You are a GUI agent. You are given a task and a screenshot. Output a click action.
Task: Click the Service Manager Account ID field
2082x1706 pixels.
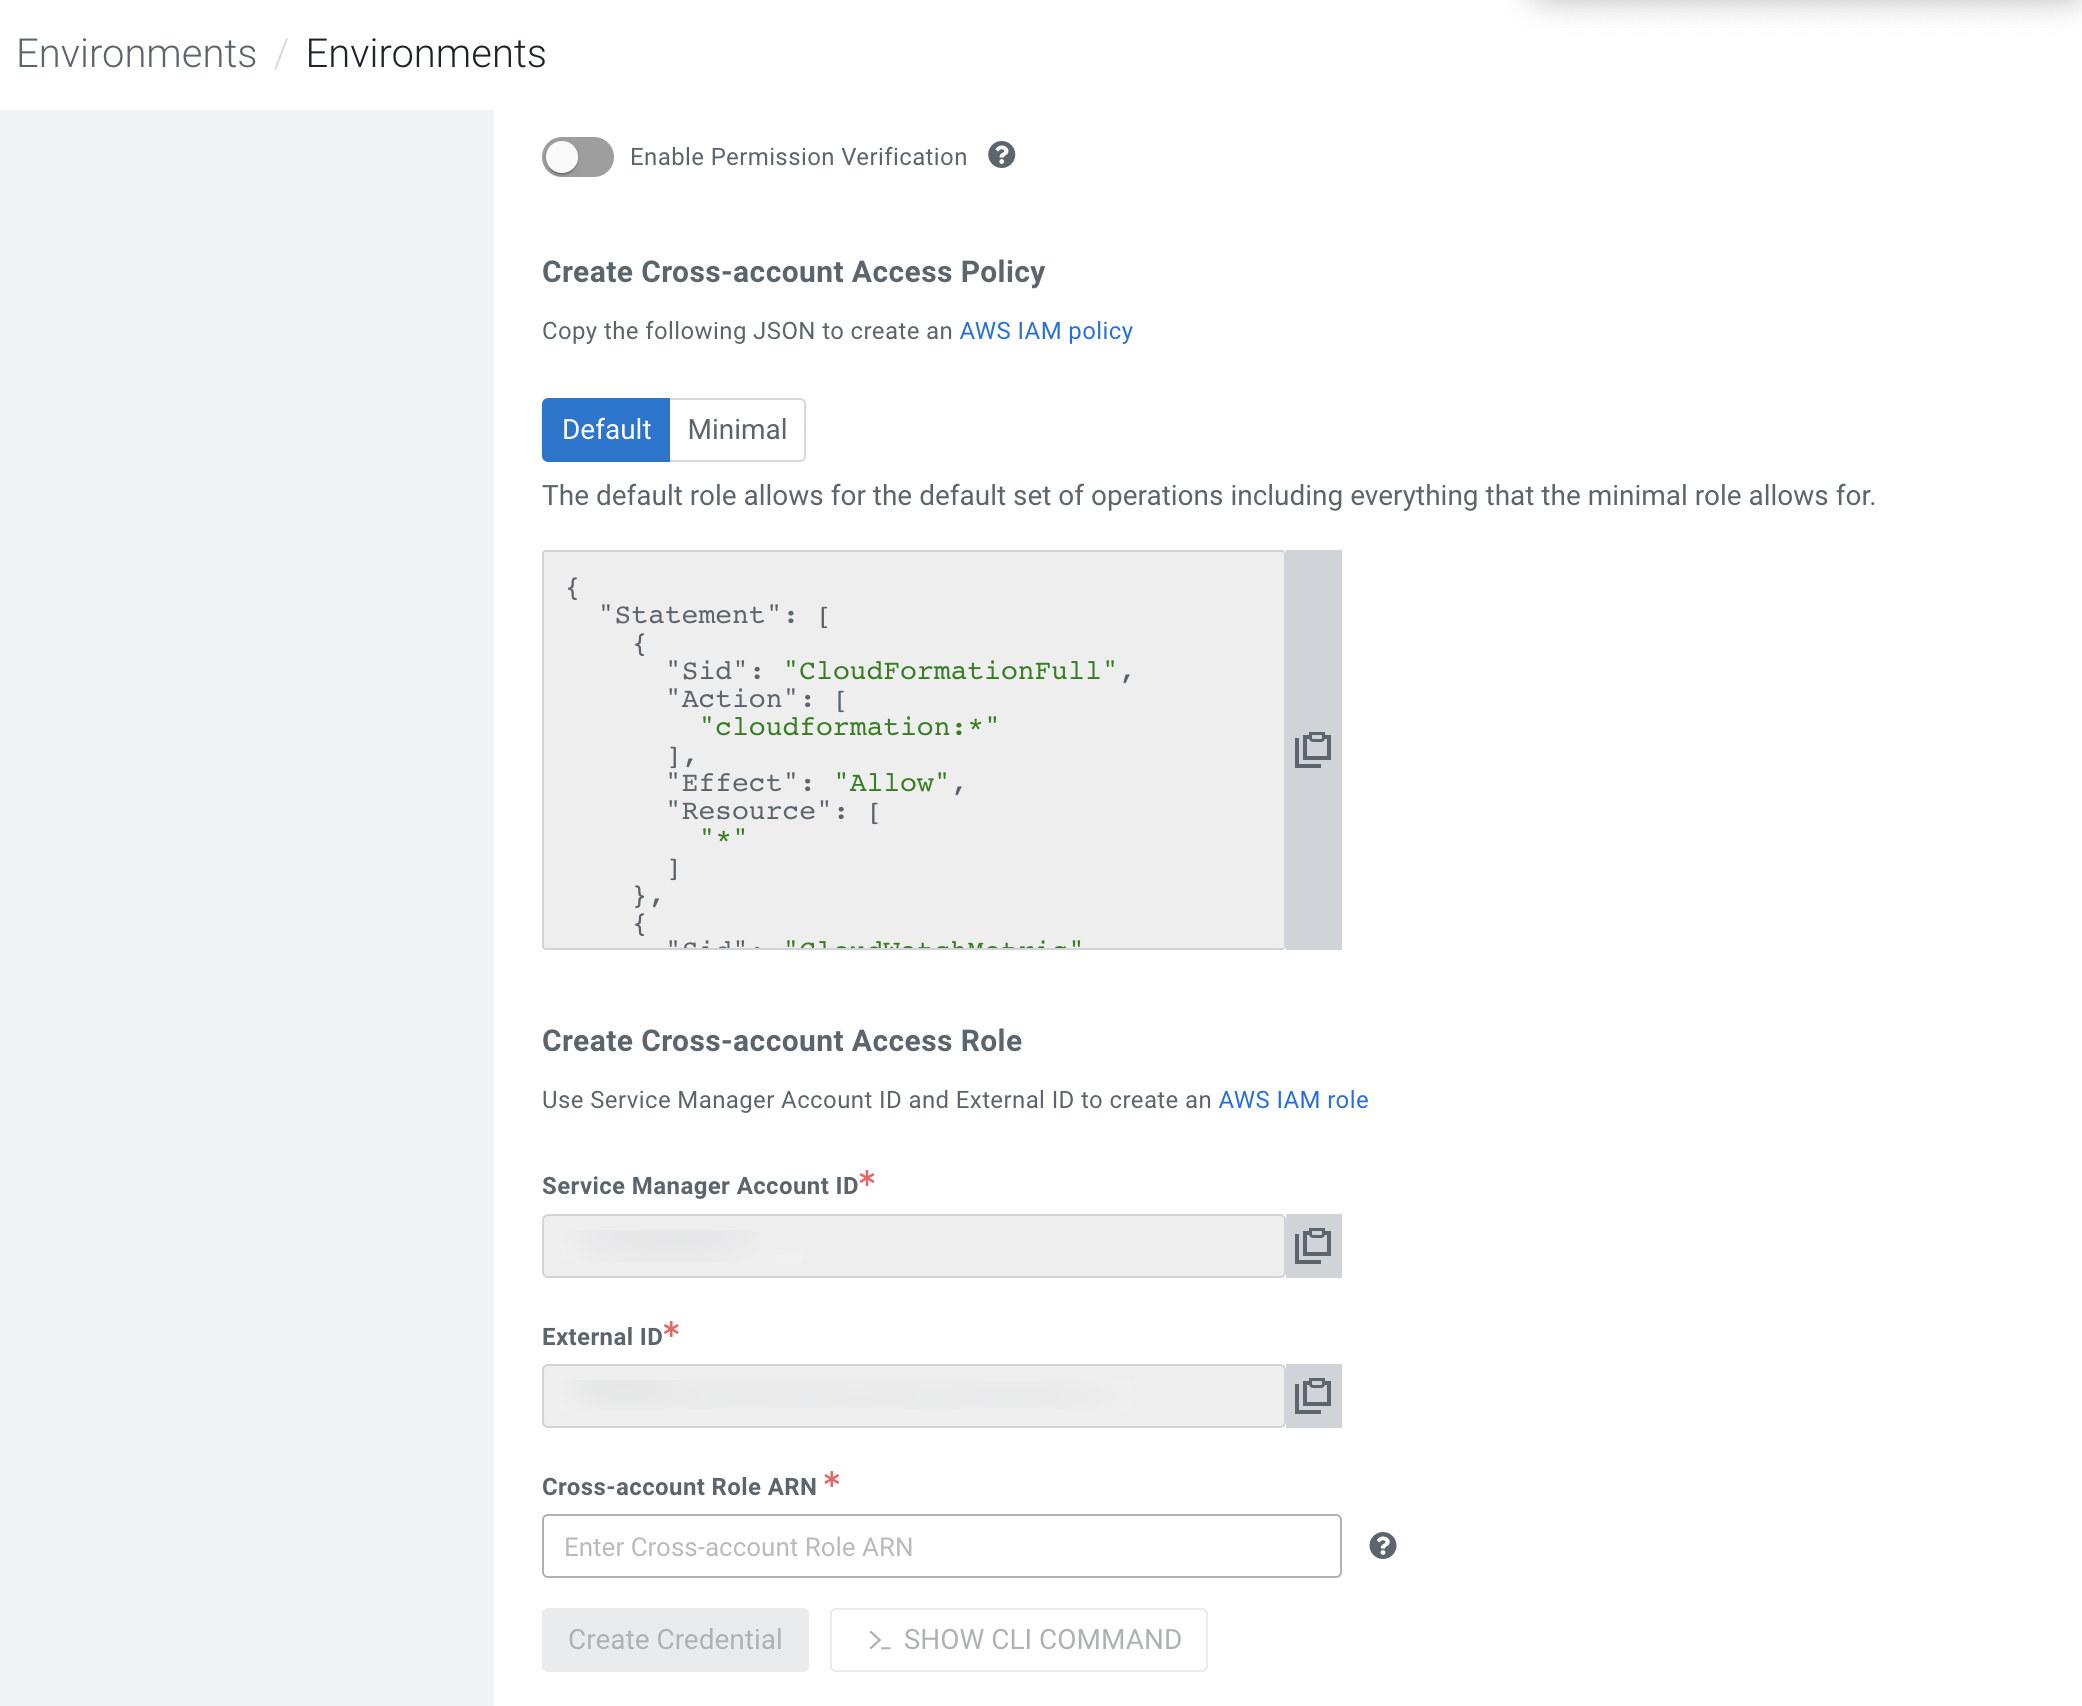[x=912, y=1246]
